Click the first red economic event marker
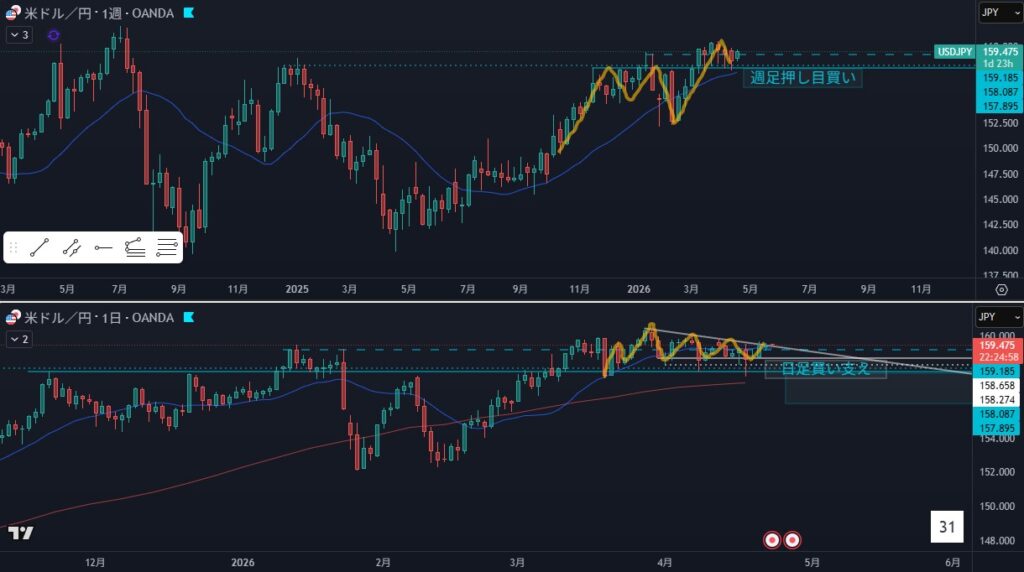The width and height of the screenshot is (1024, 572). pos(772,540)
